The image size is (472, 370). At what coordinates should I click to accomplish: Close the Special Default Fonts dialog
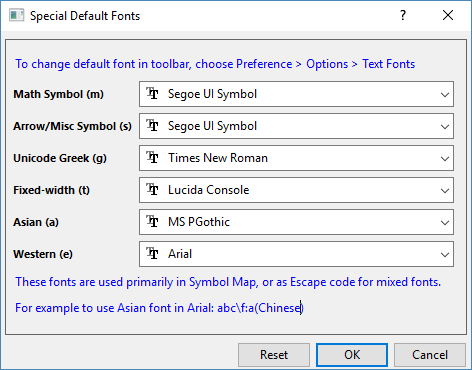pos(448,15)
